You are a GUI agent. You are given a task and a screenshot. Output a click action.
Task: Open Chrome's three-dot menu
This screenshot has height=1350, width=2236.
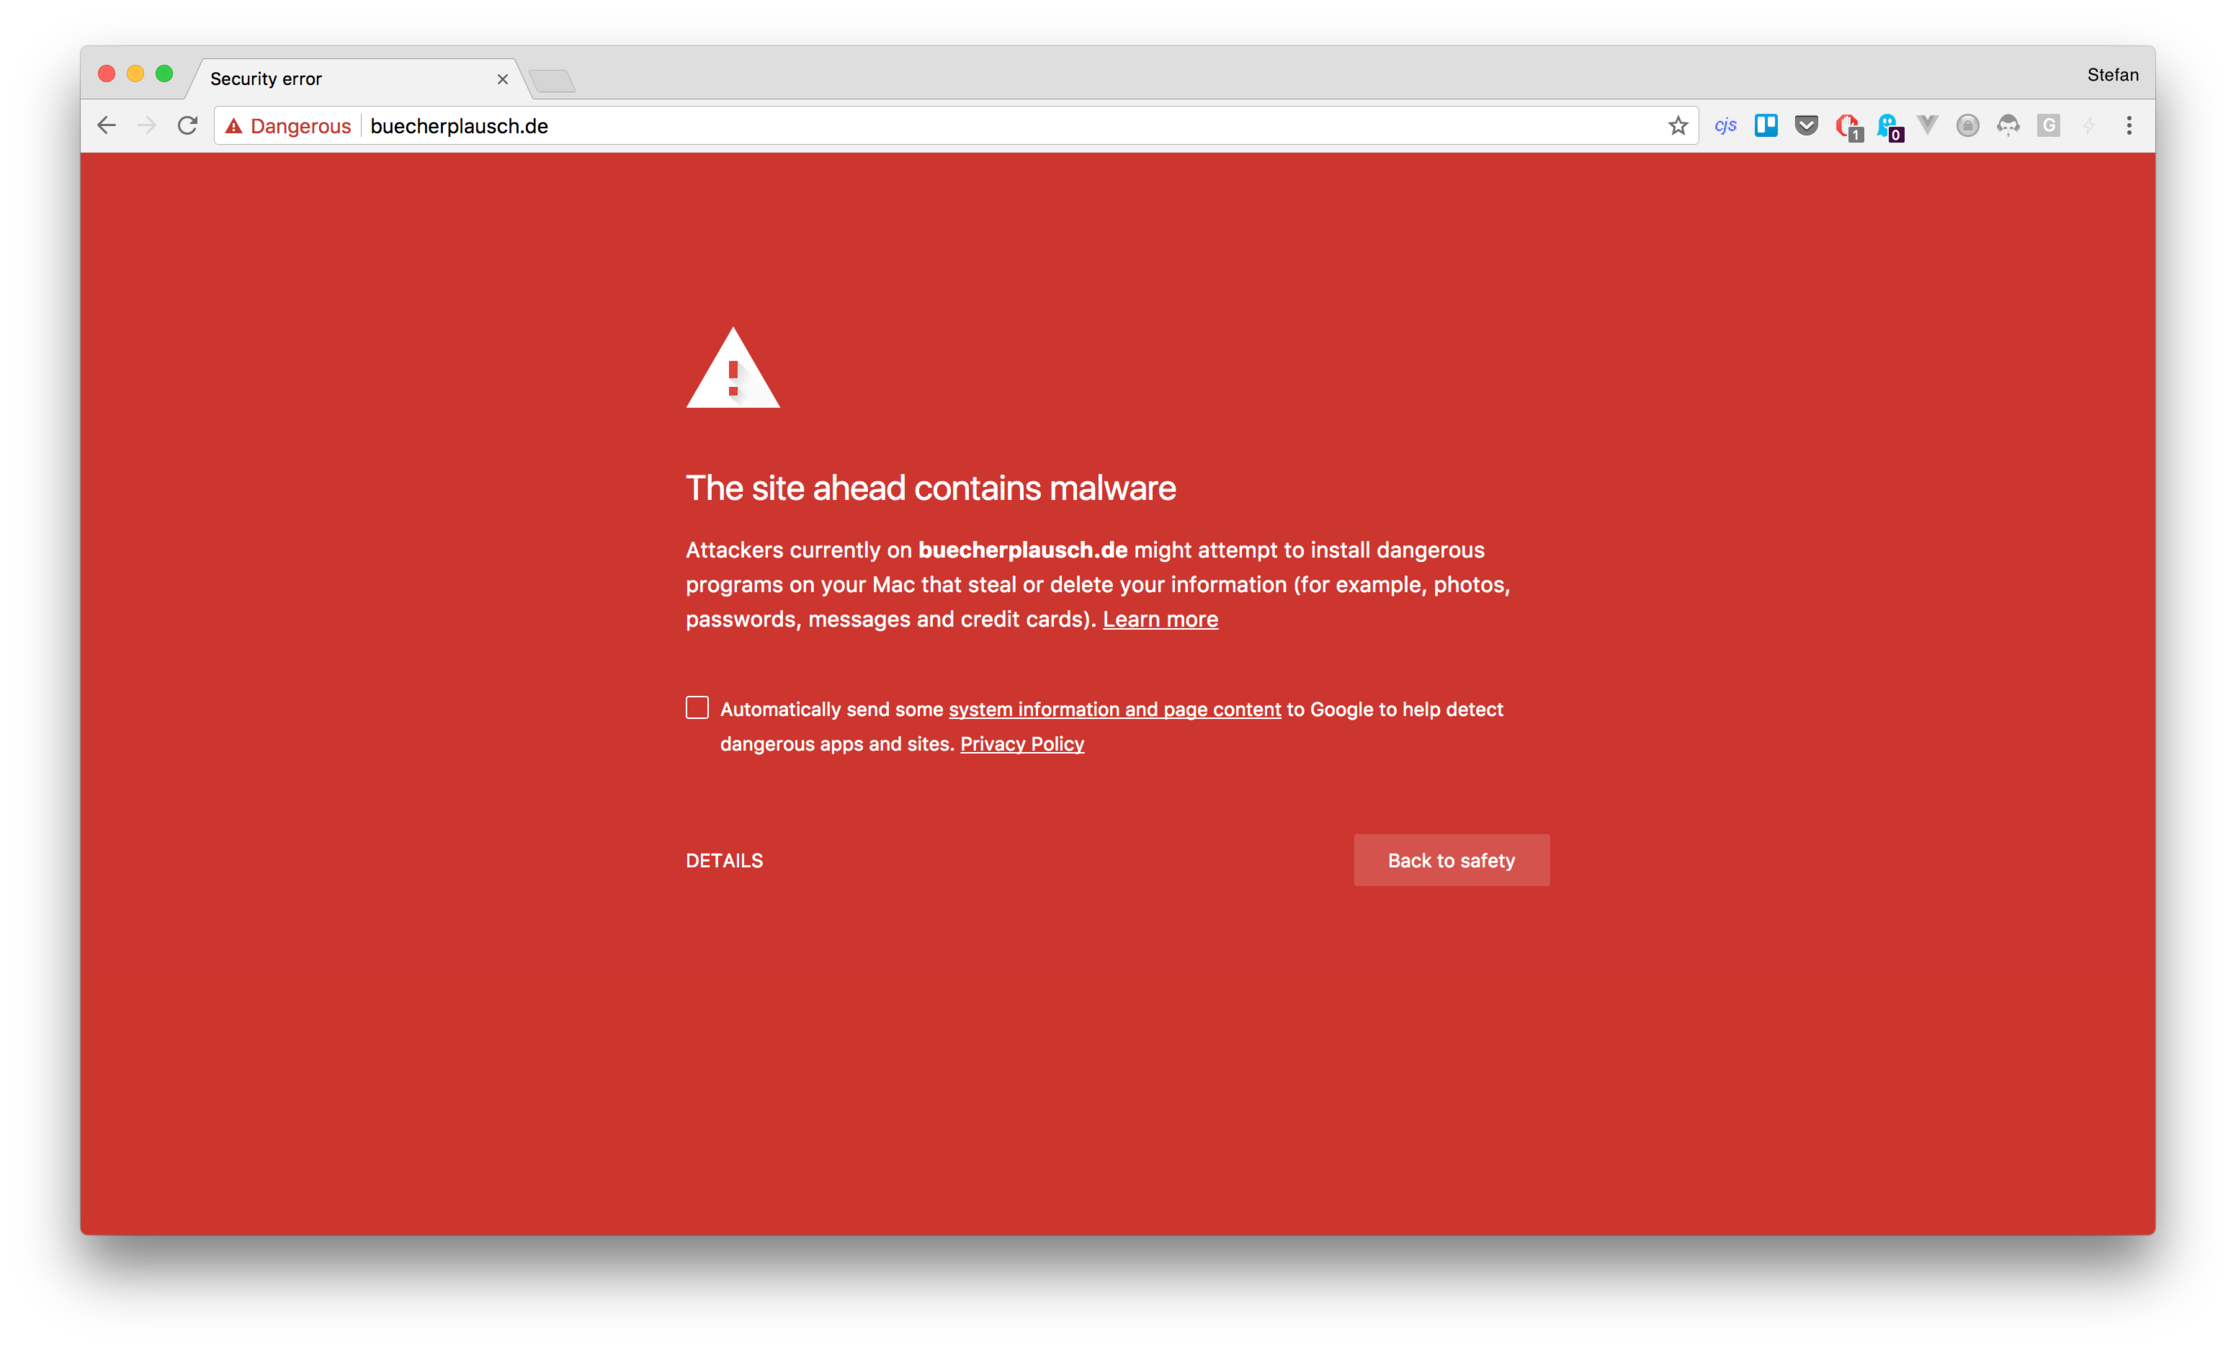(x=2129, y=126)
